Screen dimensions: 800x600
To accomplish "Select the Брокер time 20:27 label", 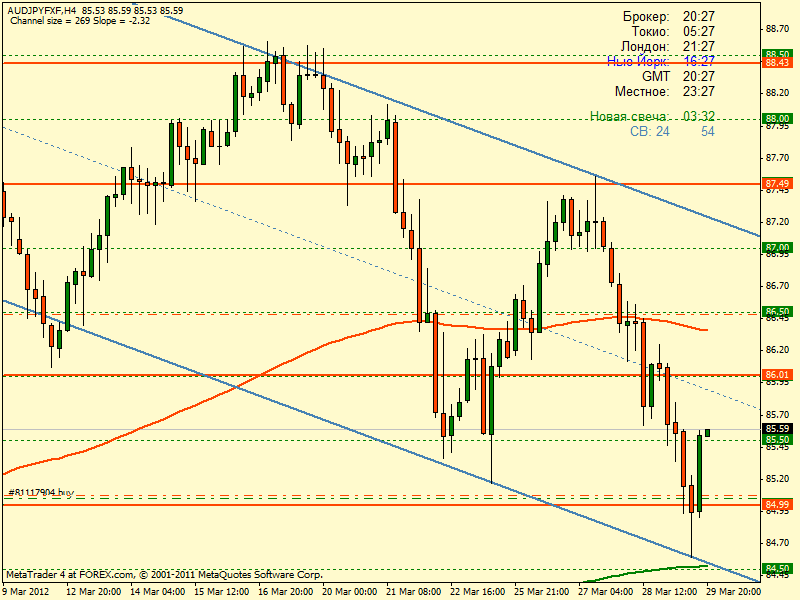I will [669, 16].
